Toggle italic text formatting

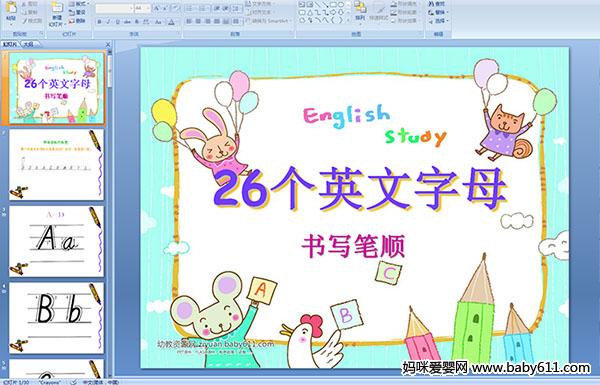pyautogui.click(x=108, y=22)
